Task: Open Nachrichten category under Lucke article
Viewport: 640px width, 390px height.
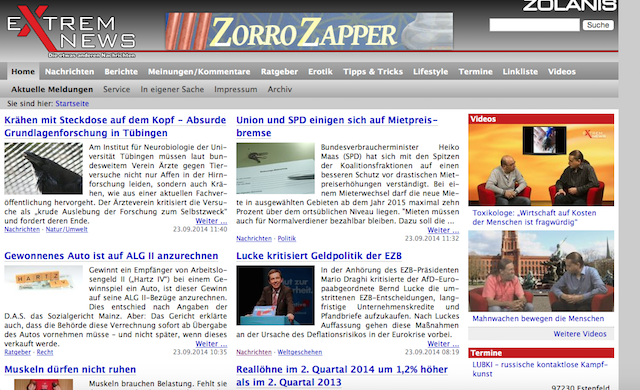Action: [x=254, y=352]
